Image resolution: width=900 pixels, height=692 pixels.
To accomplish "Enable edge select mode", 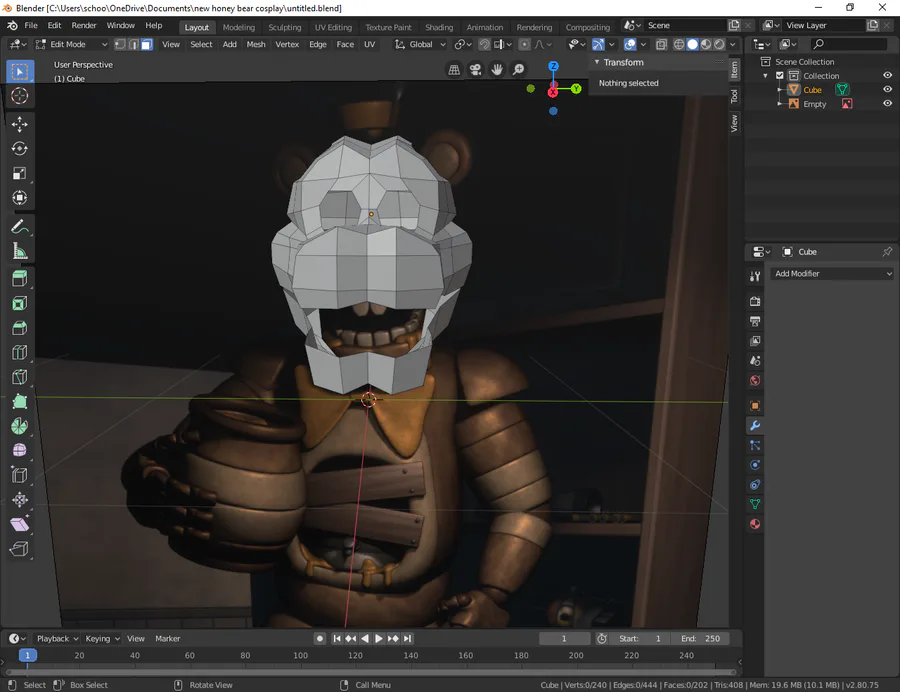I will [x=133, y=44].
